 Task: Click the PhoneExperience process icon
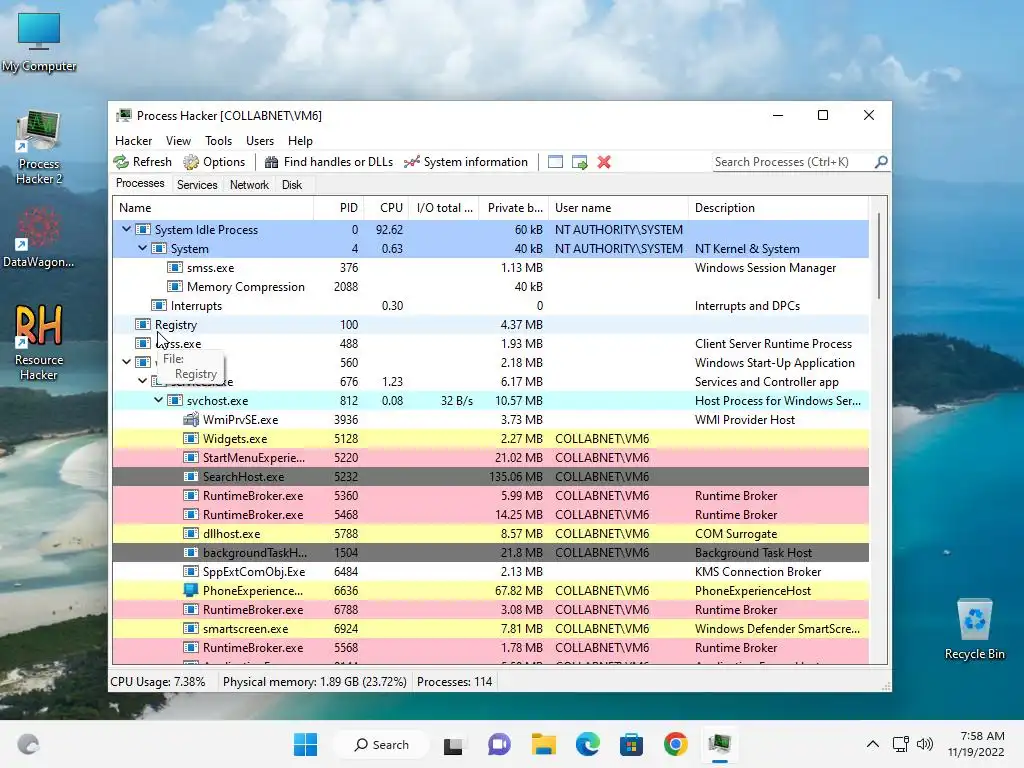click(191, 590)
